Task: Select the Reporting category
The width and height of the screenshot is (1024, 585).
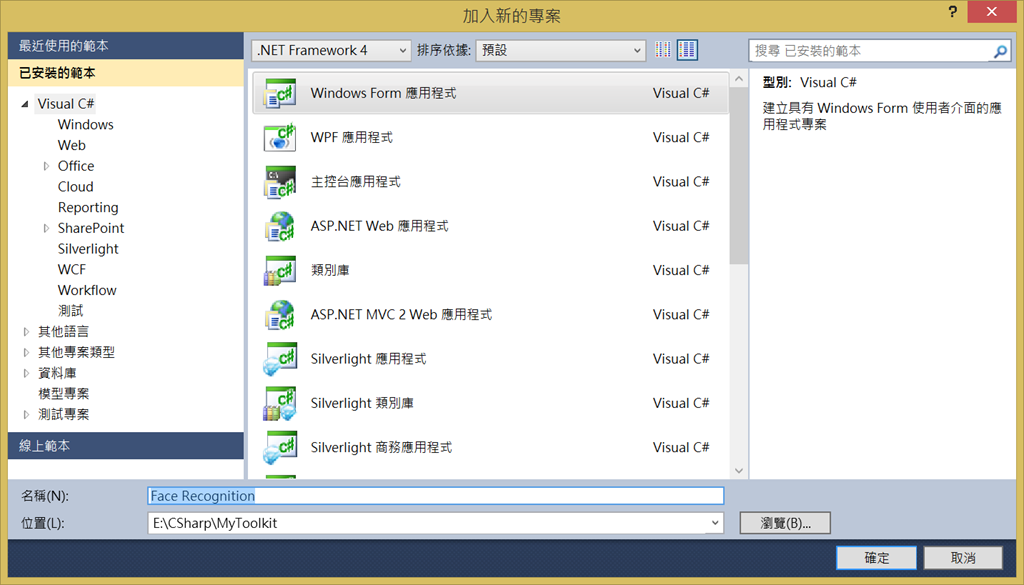Action: click(x=88, y=208)
